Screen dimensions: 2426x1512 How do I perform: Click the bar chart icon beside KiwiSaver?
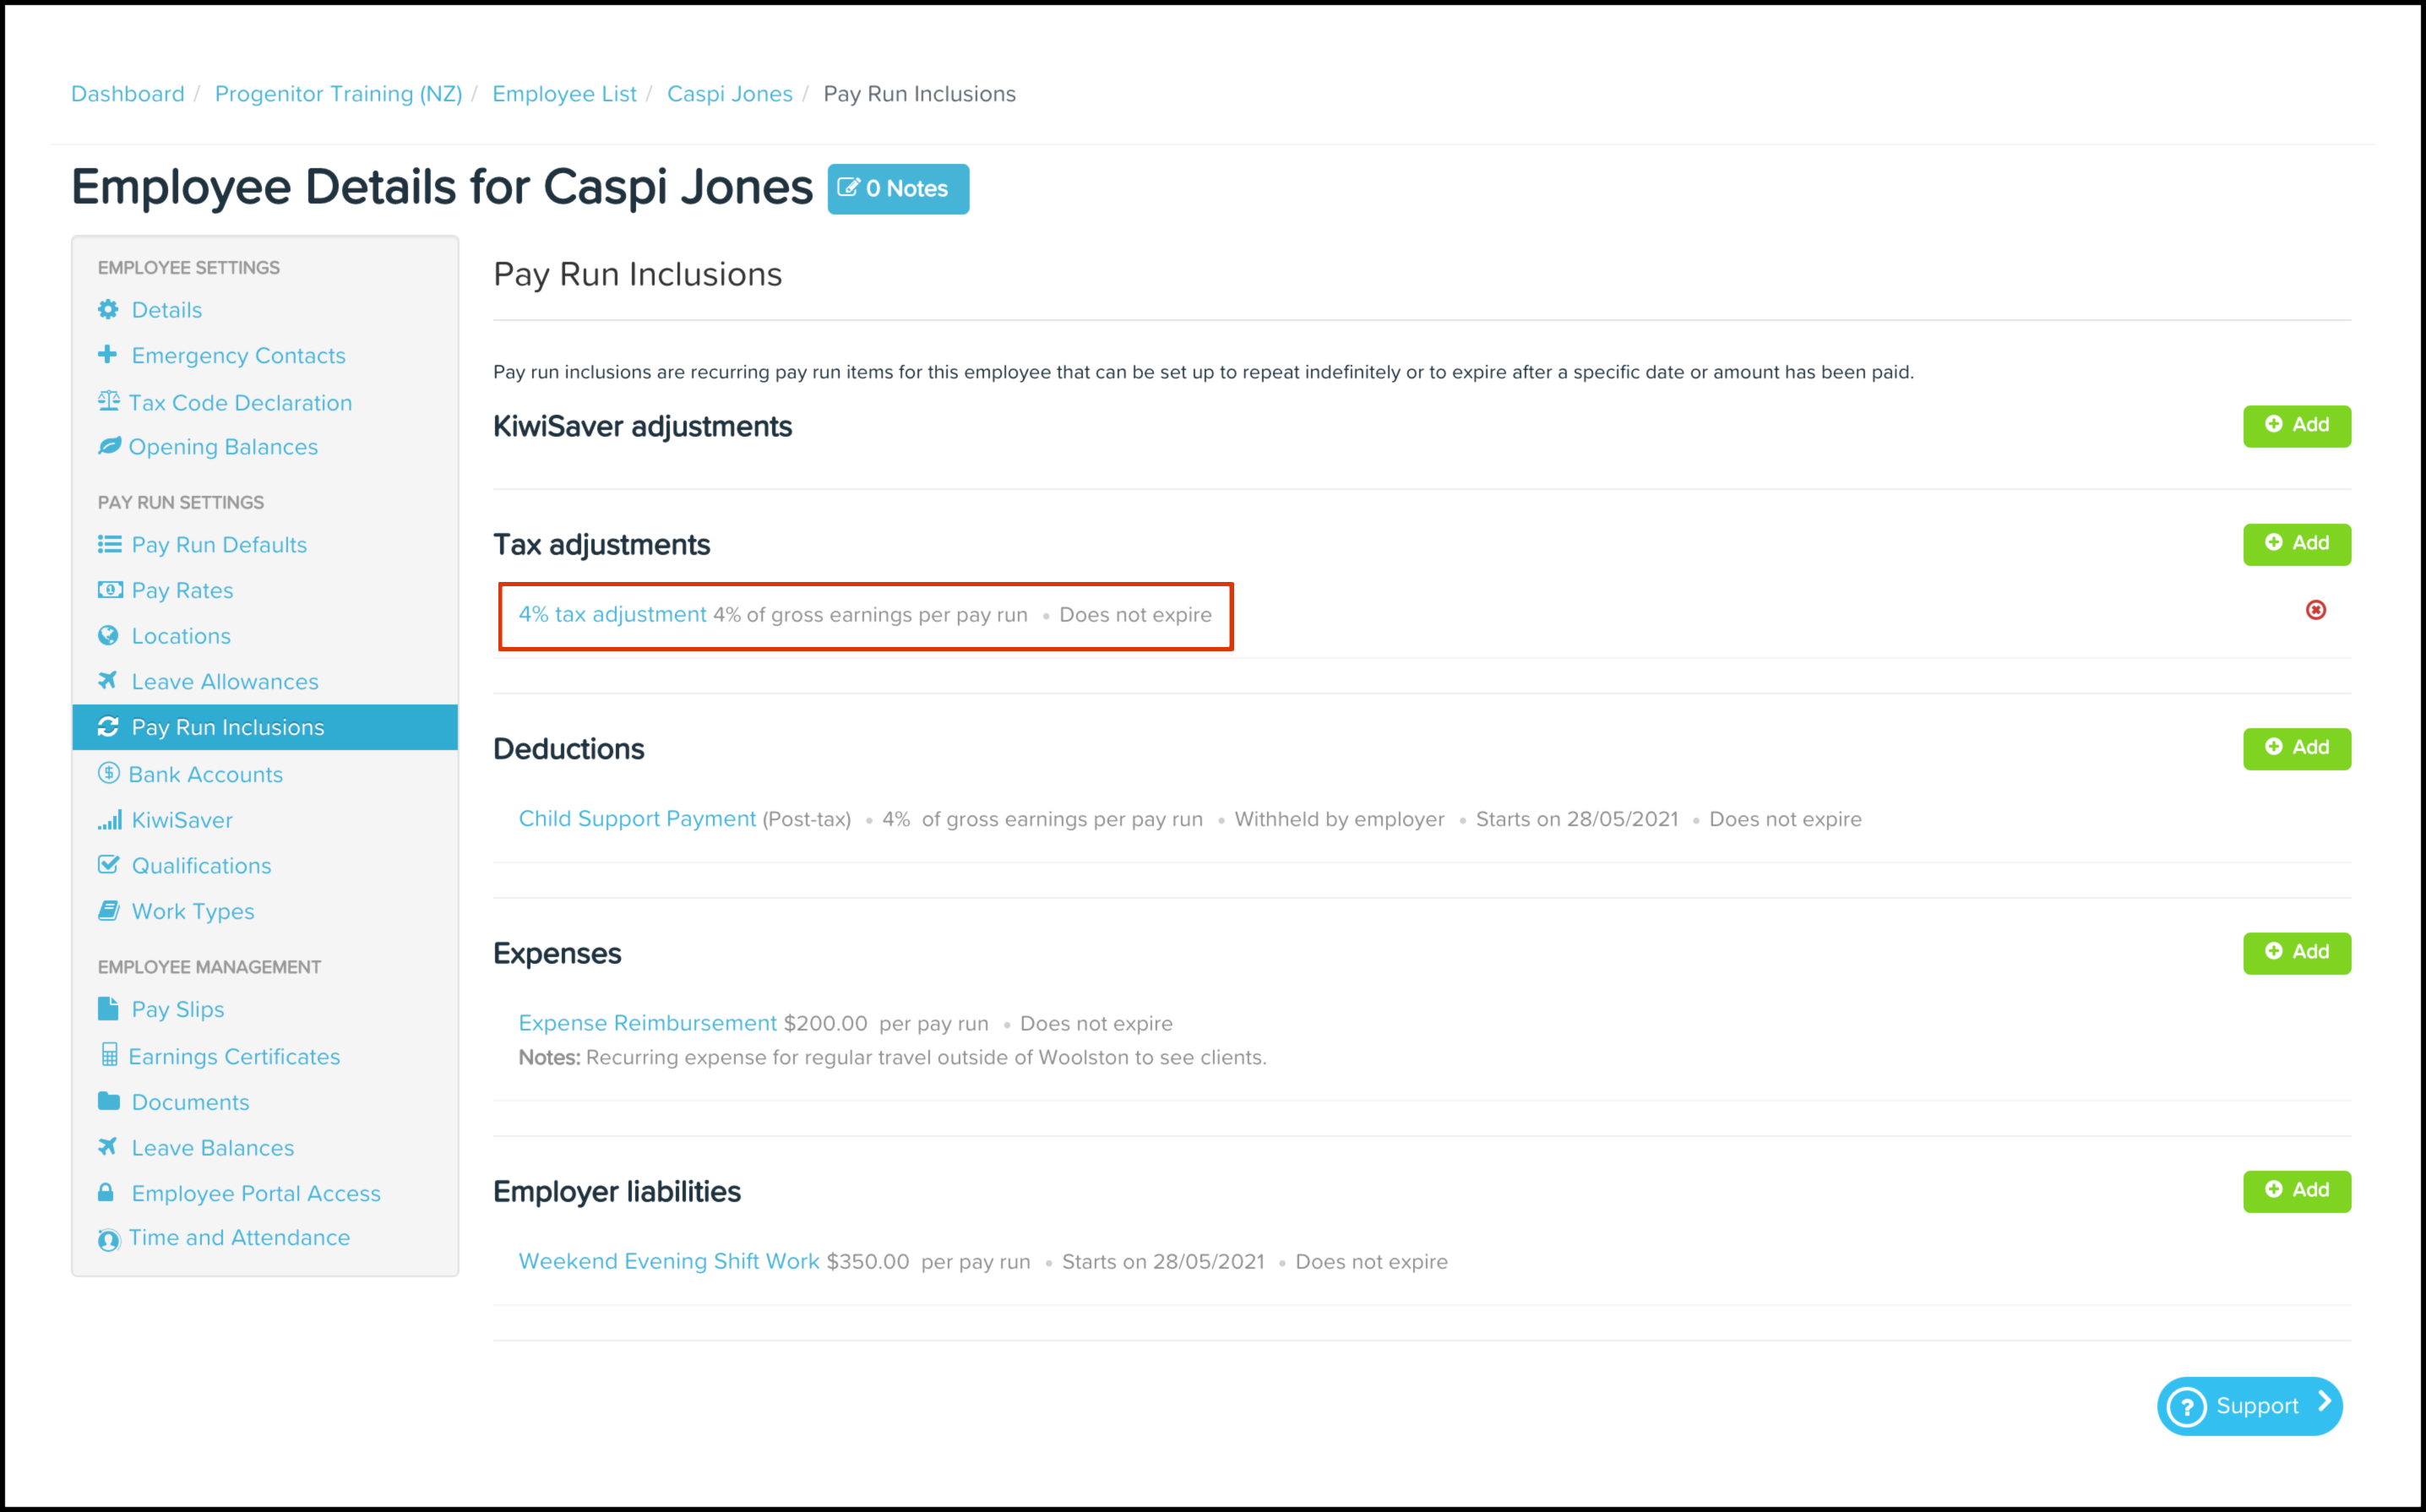[109, 820]
